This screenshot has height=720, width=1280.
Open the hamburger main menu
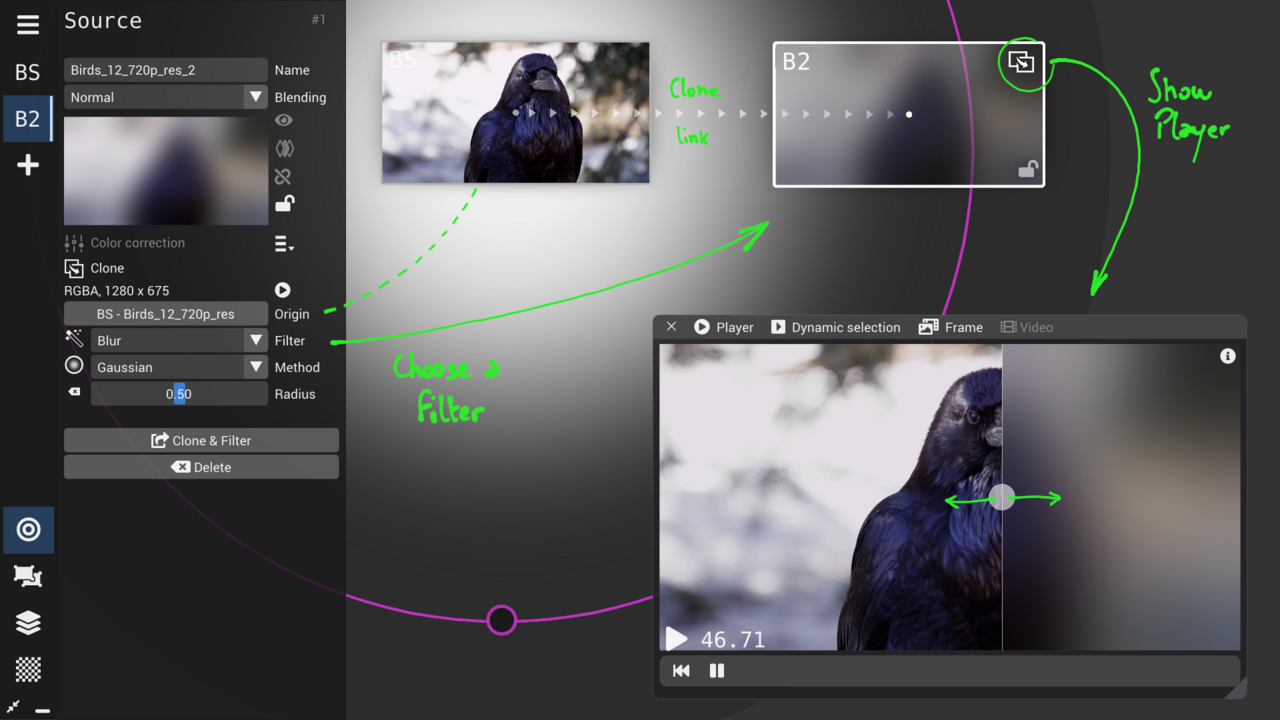[x=28, y=25]
